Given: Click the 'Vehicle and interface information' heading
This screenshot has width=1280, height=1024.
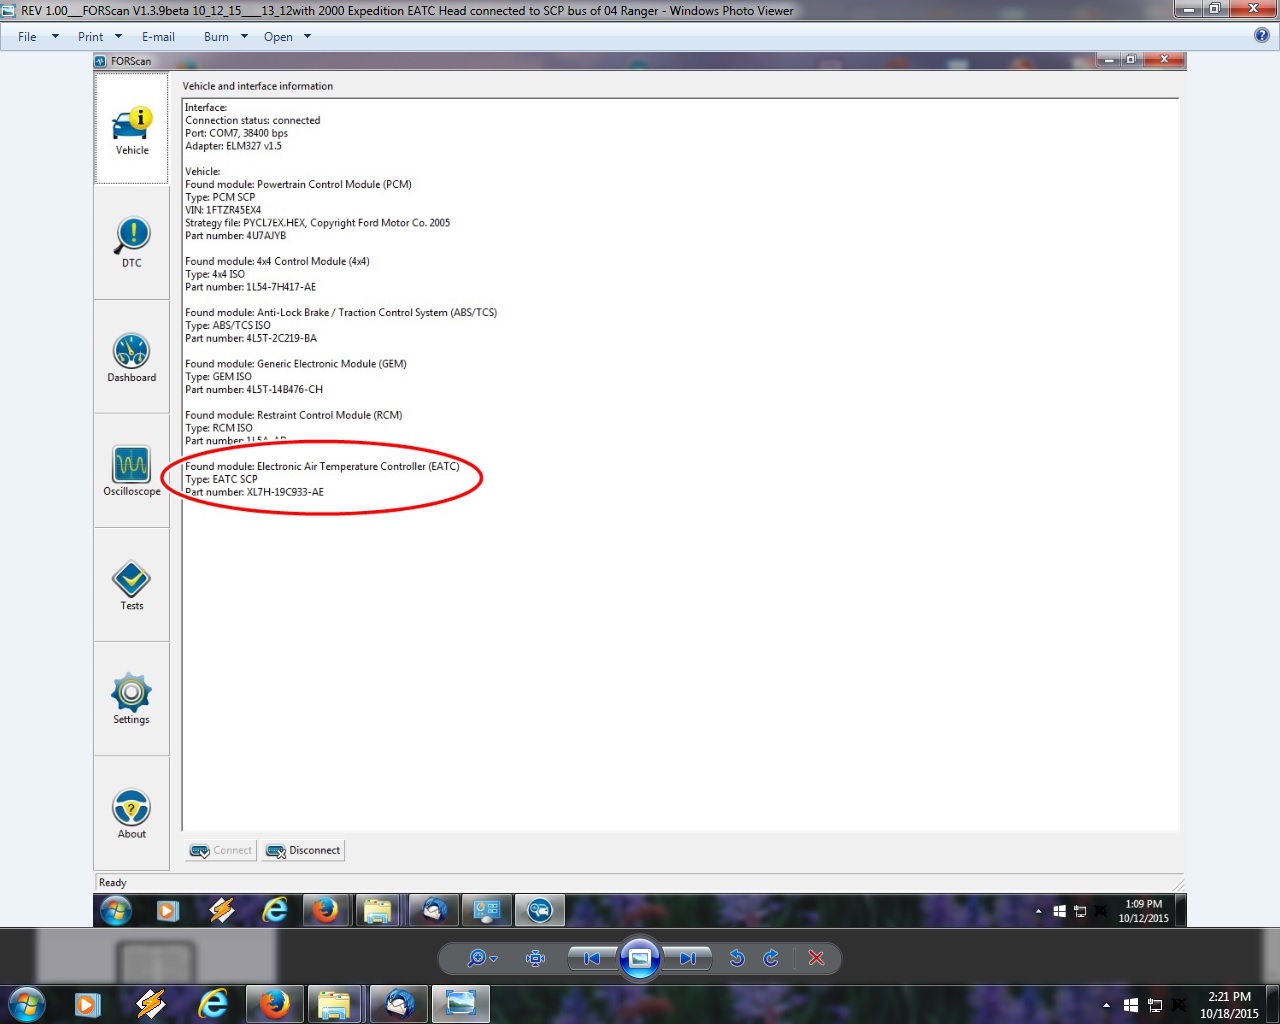Looking at the screenshot, I should (258, 86).
